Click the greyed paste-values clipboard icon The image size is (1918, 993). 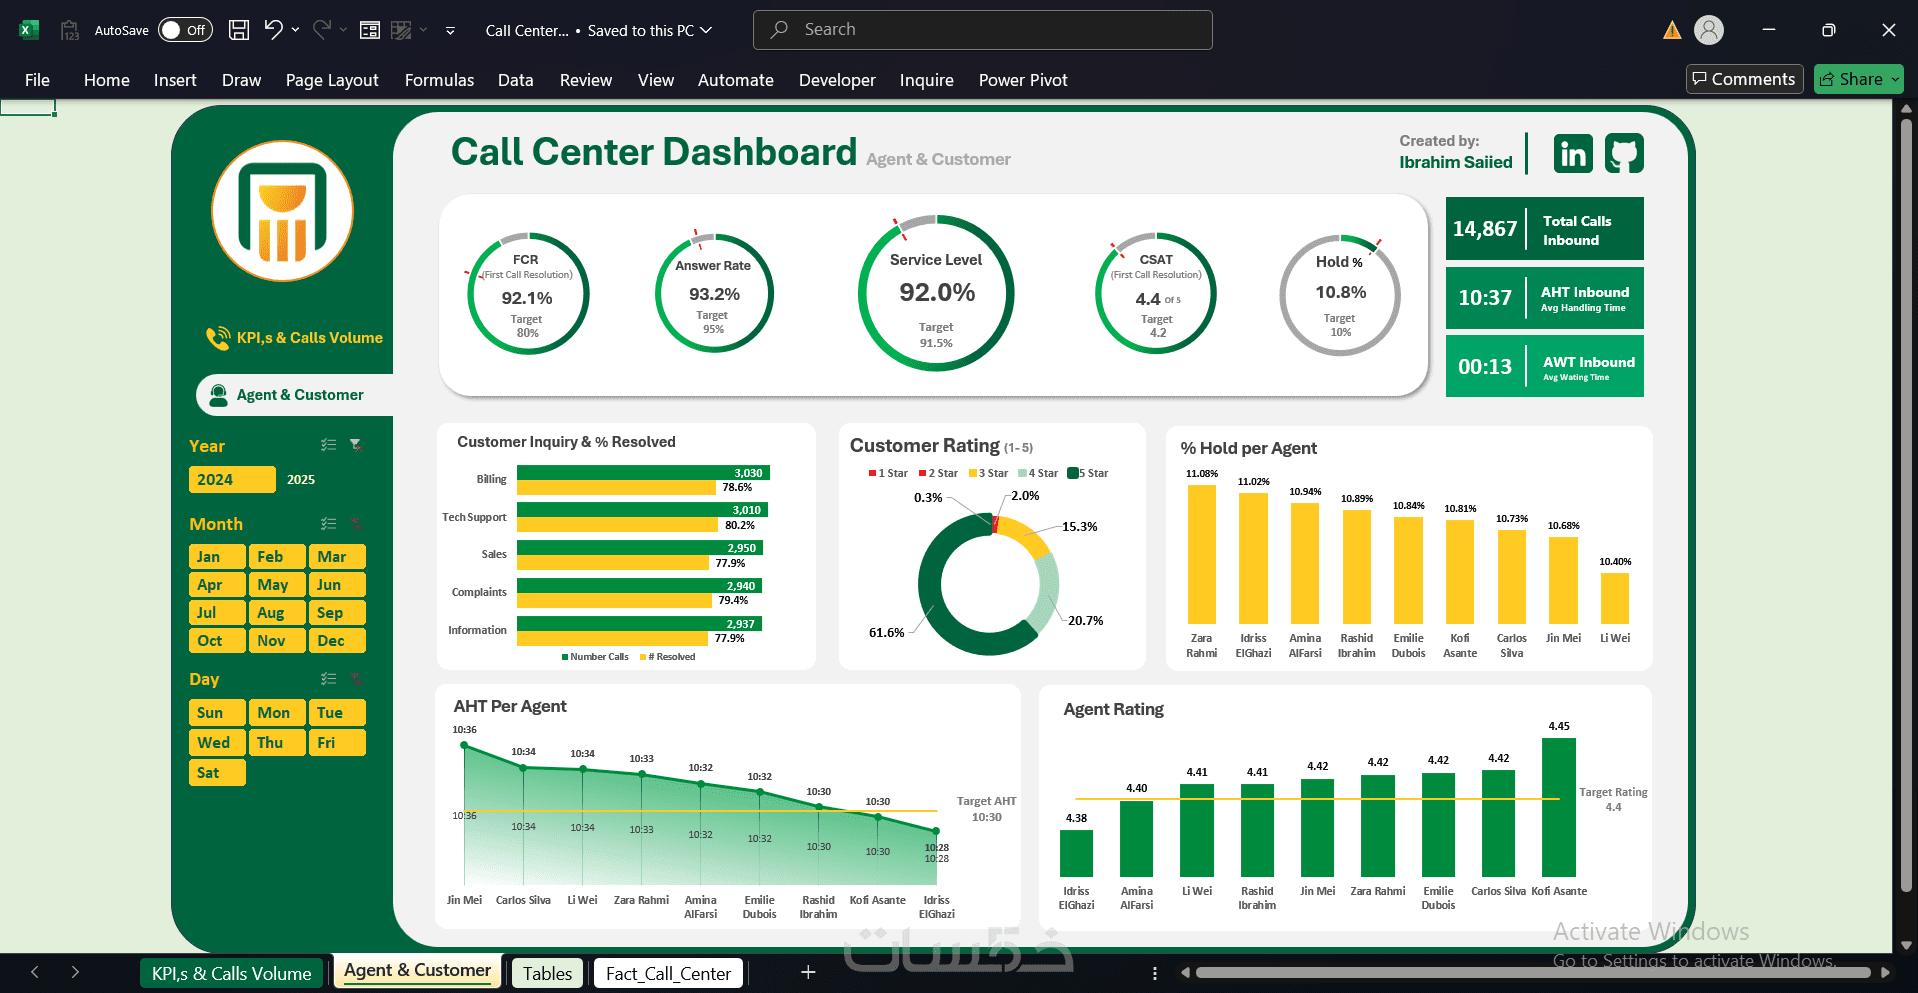pyautogui.click(x=70, y=30)
